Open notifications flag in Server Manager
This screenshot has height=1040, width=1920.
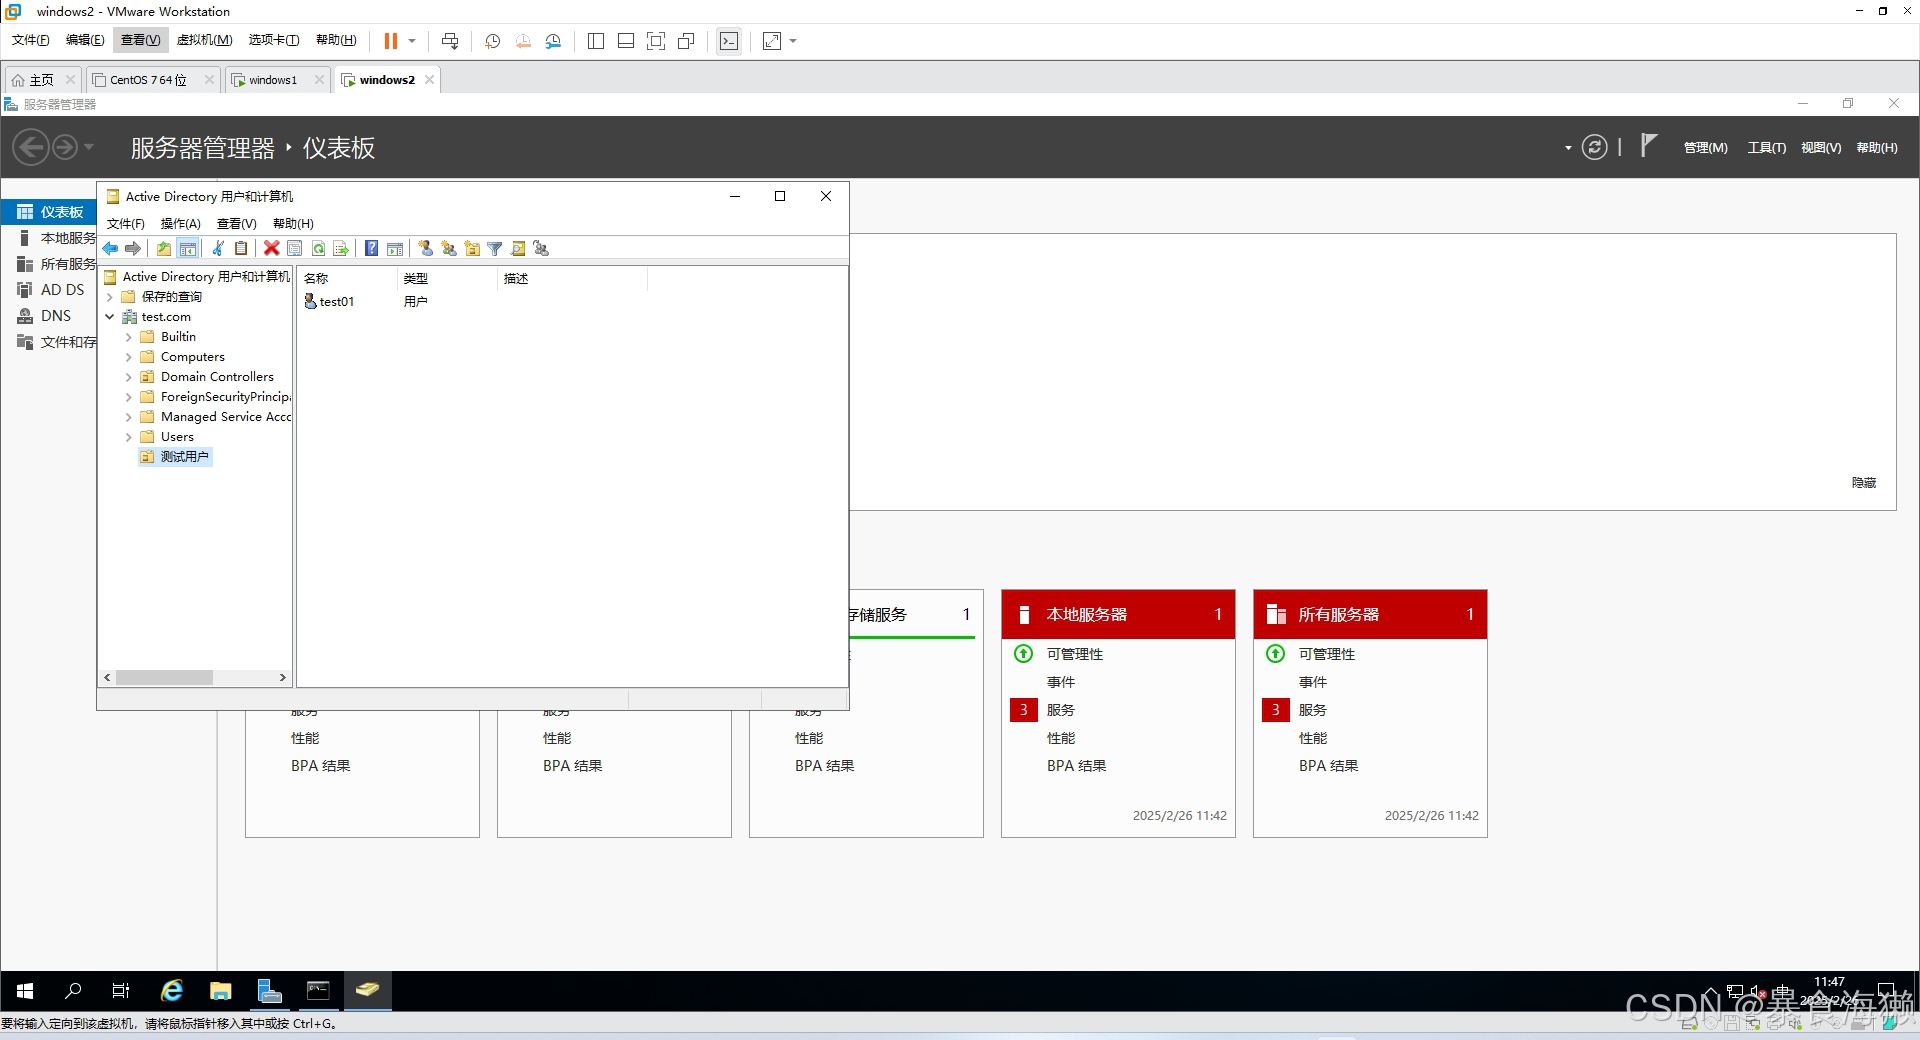tap(1648, 146)
